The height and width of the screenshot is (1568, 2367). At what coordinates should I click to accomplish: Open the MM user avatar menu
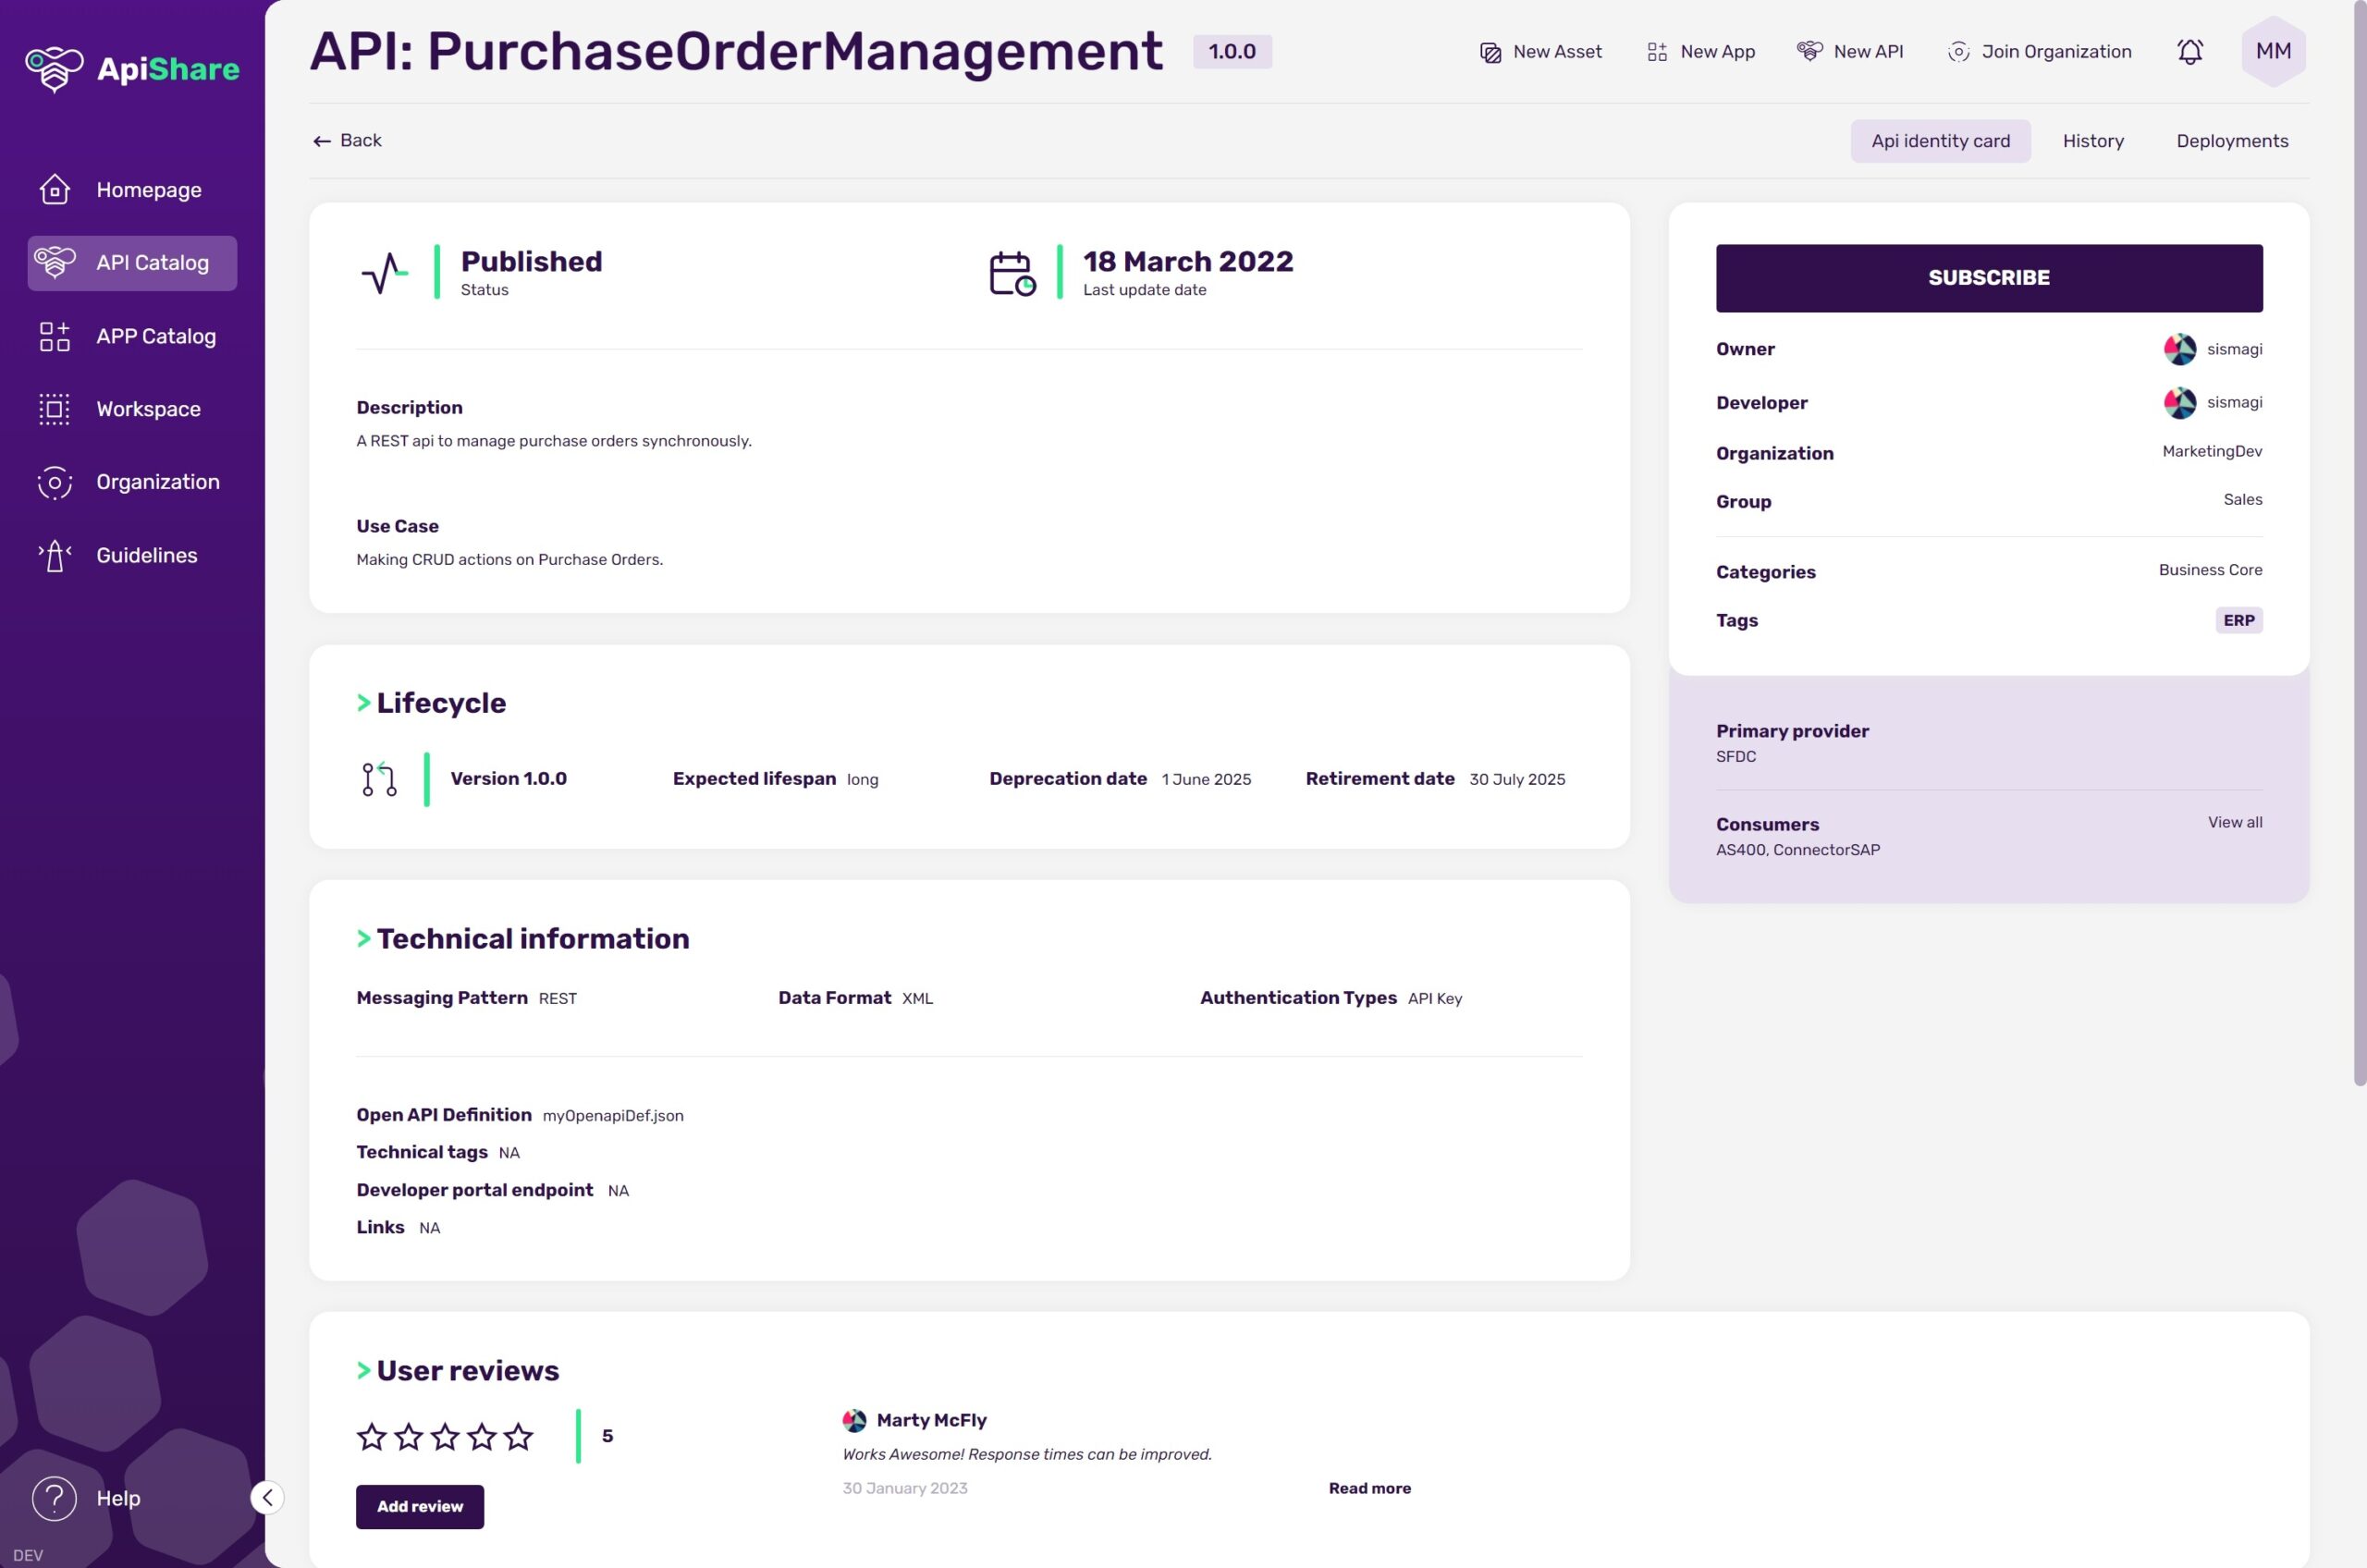click(2272, 52)
